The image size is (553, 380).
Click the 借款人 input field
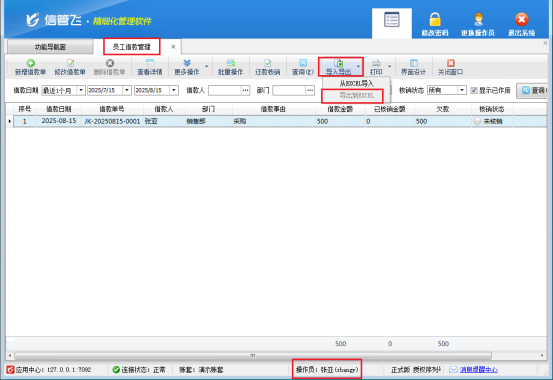(x=225, y=90)
